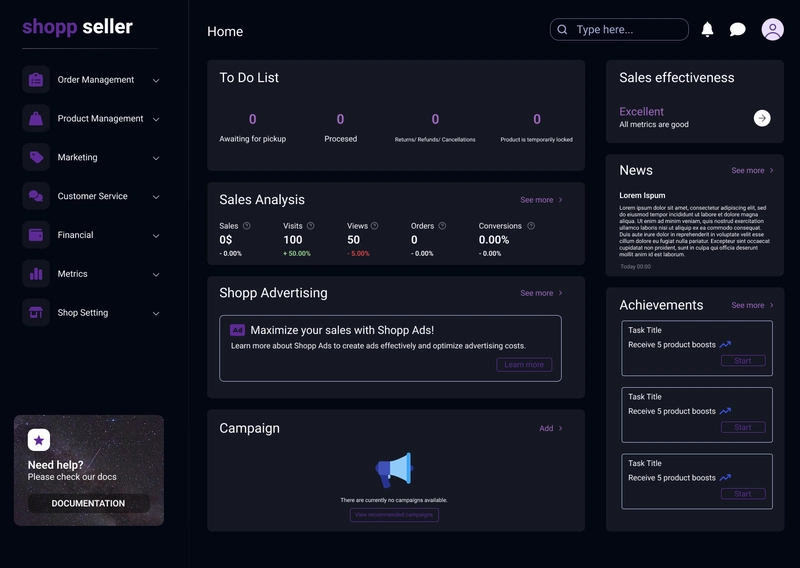Open the user profile avatar

click(x=772, y=30)
